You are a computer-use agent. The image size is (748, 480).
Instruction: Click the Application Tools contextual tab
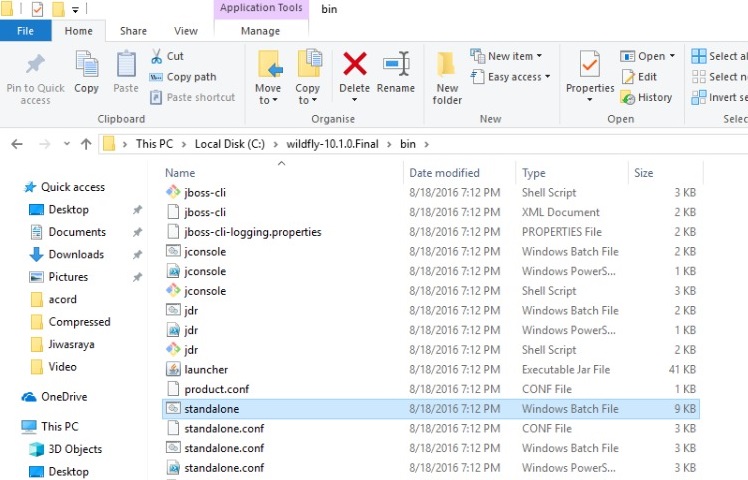click(261, 8)
